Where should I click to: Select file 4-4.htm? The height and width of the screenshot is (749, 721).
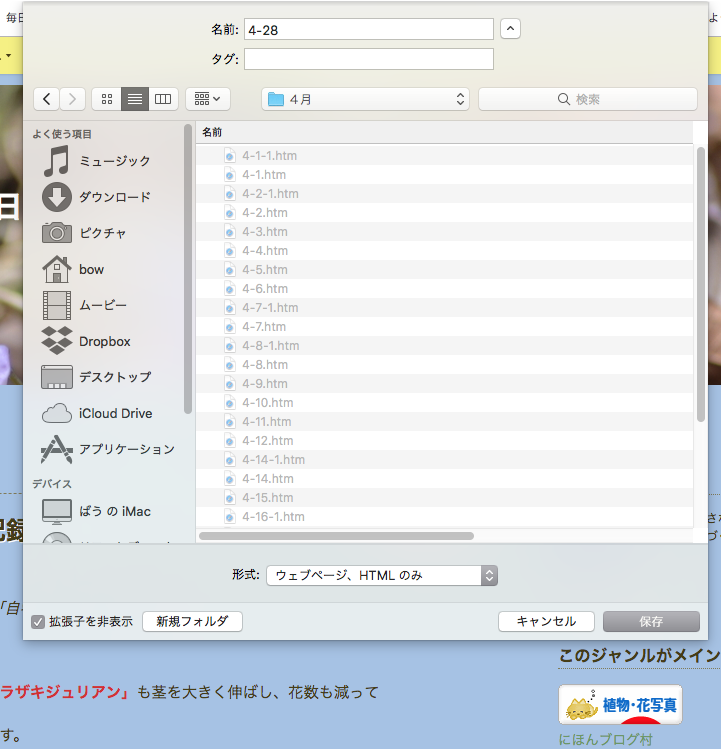coord(444,251)
